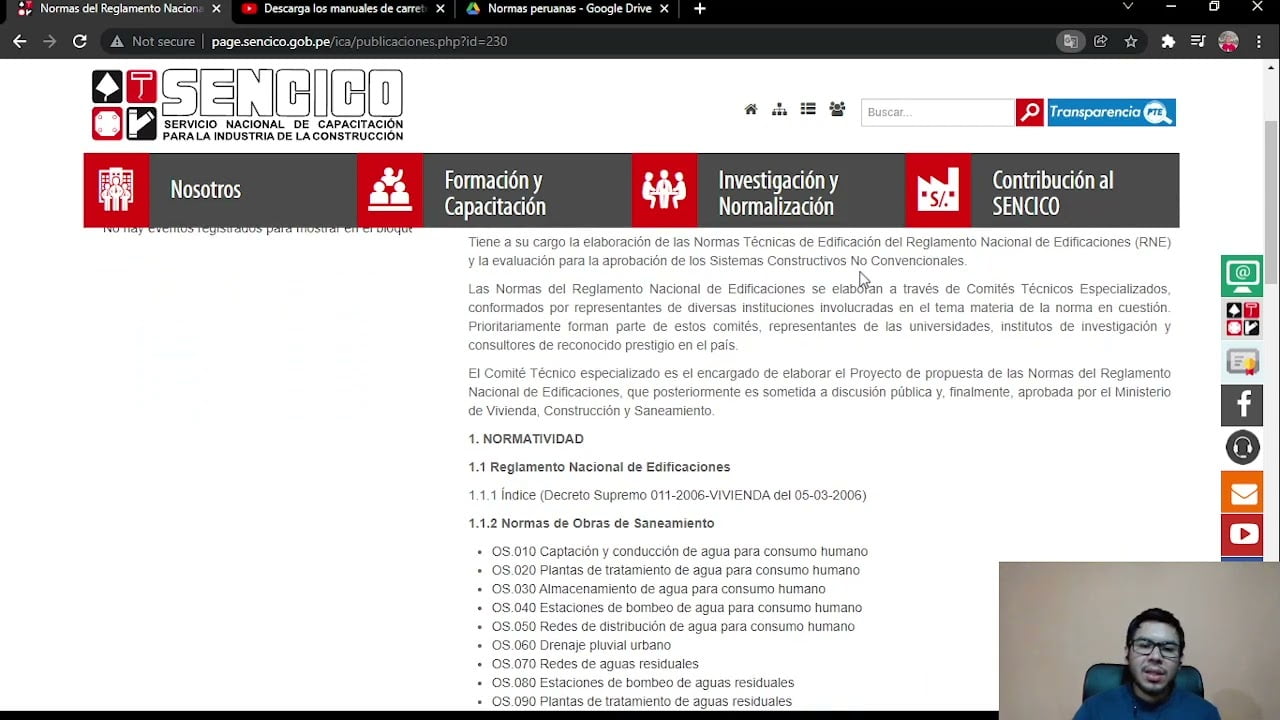
Task: Click OS.050 Redes de distribución de agua
Action: coord(673,626)
